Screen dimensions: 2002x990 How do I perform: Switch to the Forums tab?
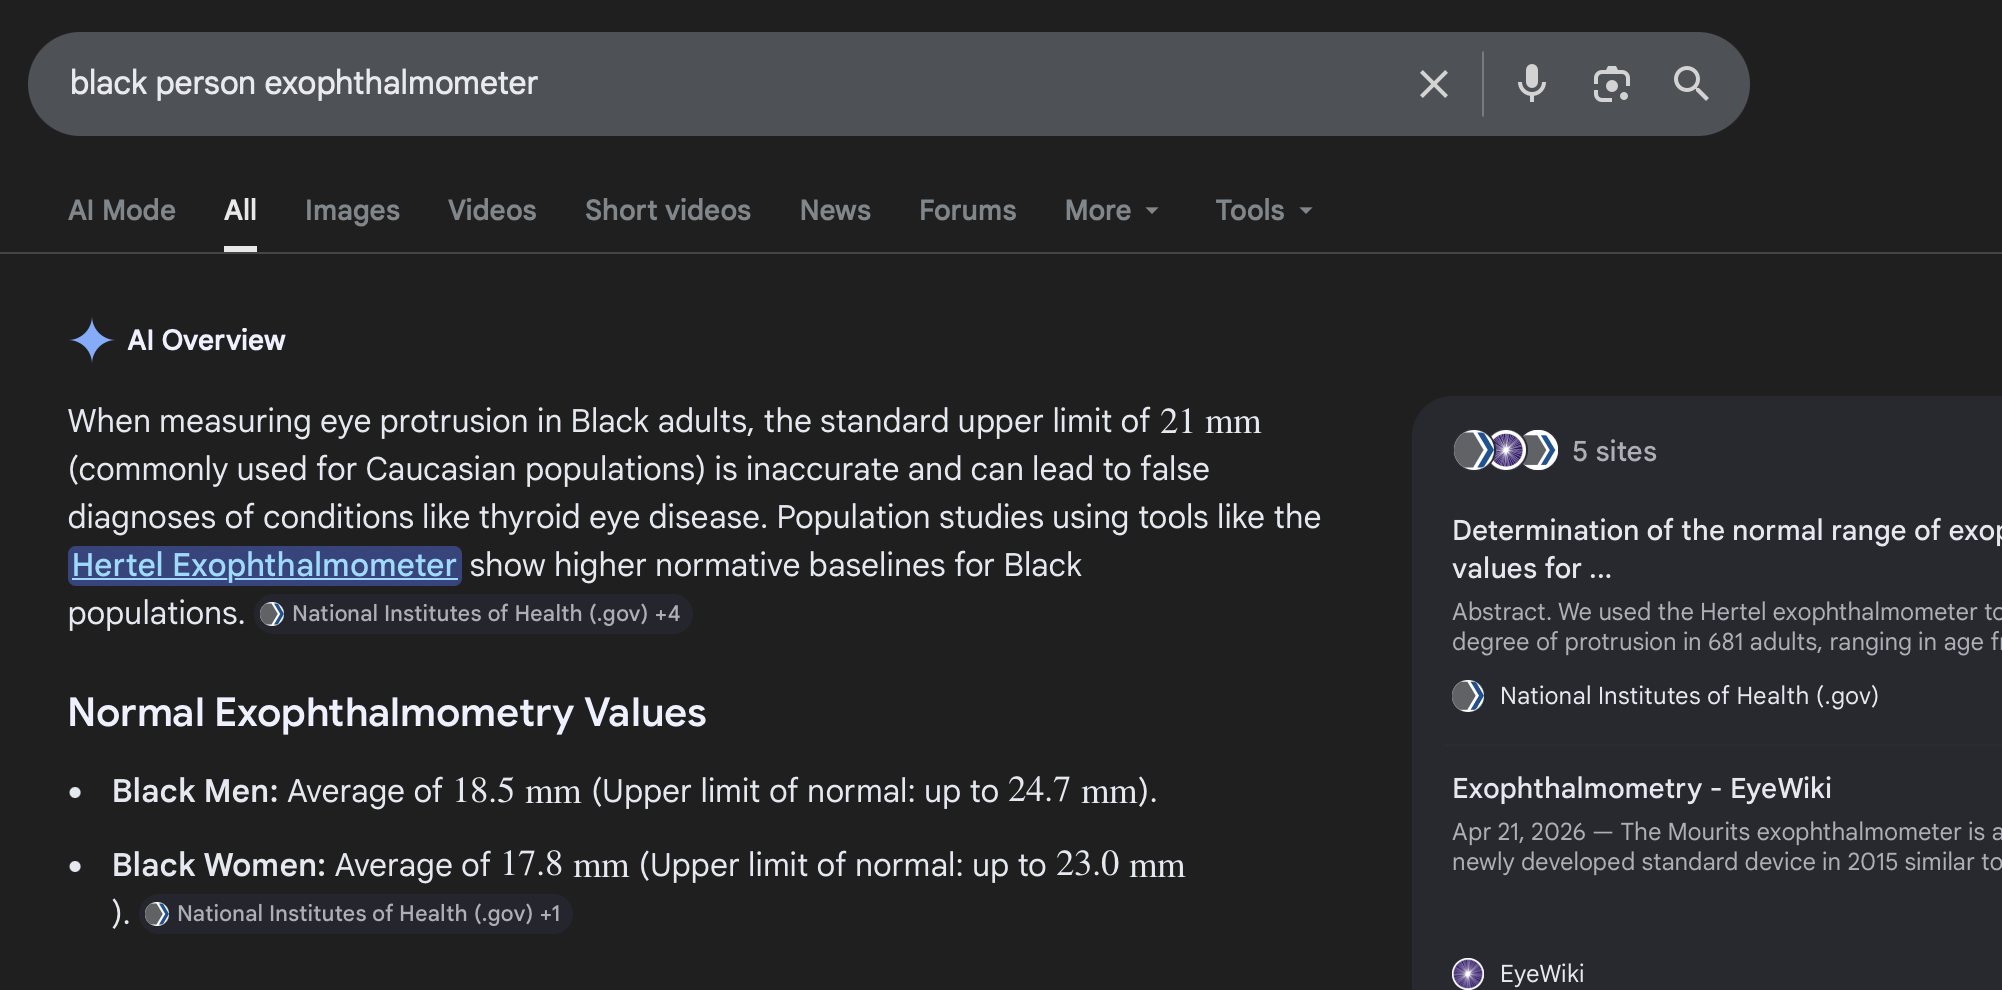968,210
